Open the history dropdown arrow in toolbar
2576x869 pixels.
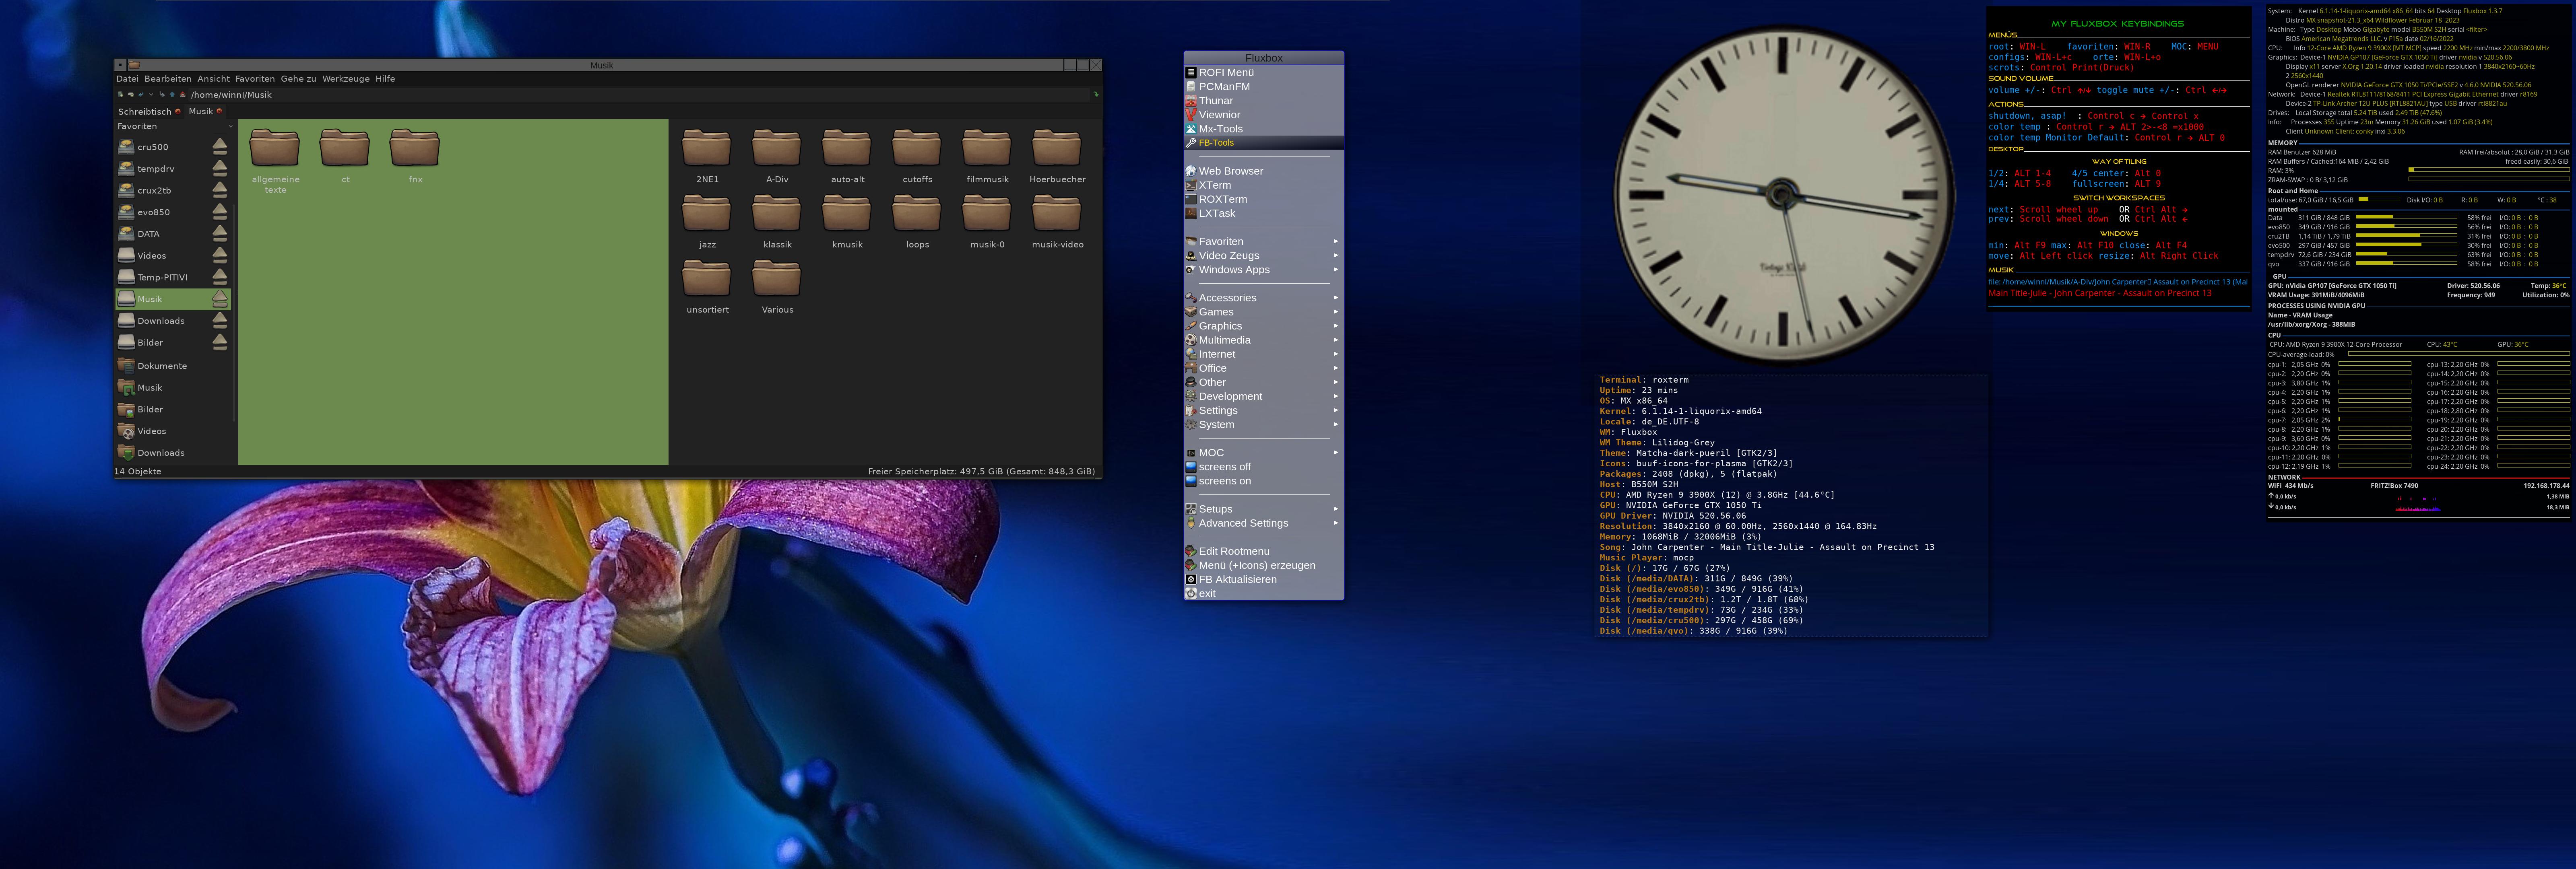(151, 95)
